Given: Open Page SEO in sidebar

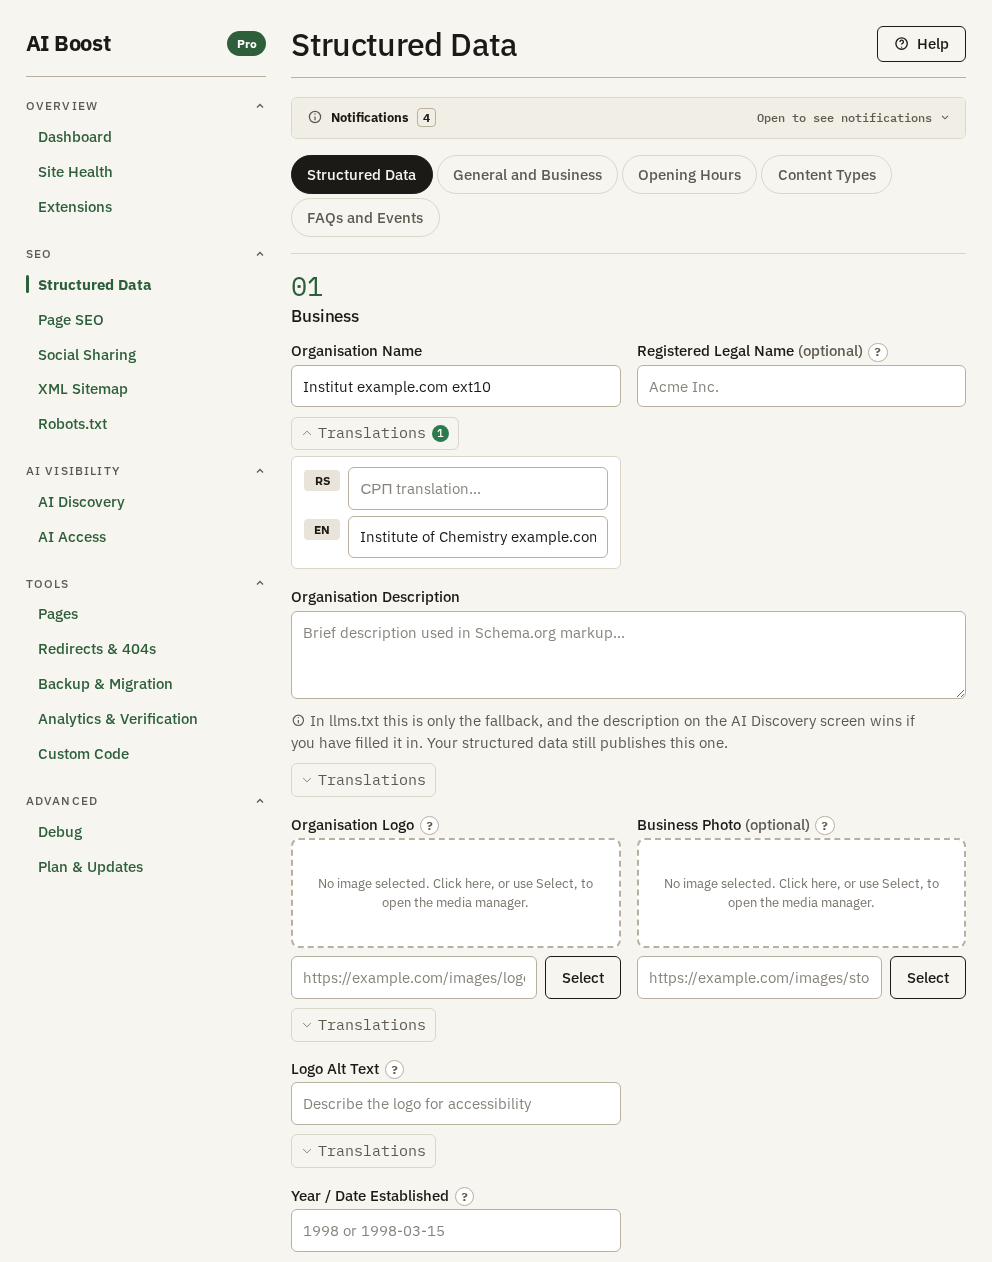Looking at the screenshot, I should point(71,320).
